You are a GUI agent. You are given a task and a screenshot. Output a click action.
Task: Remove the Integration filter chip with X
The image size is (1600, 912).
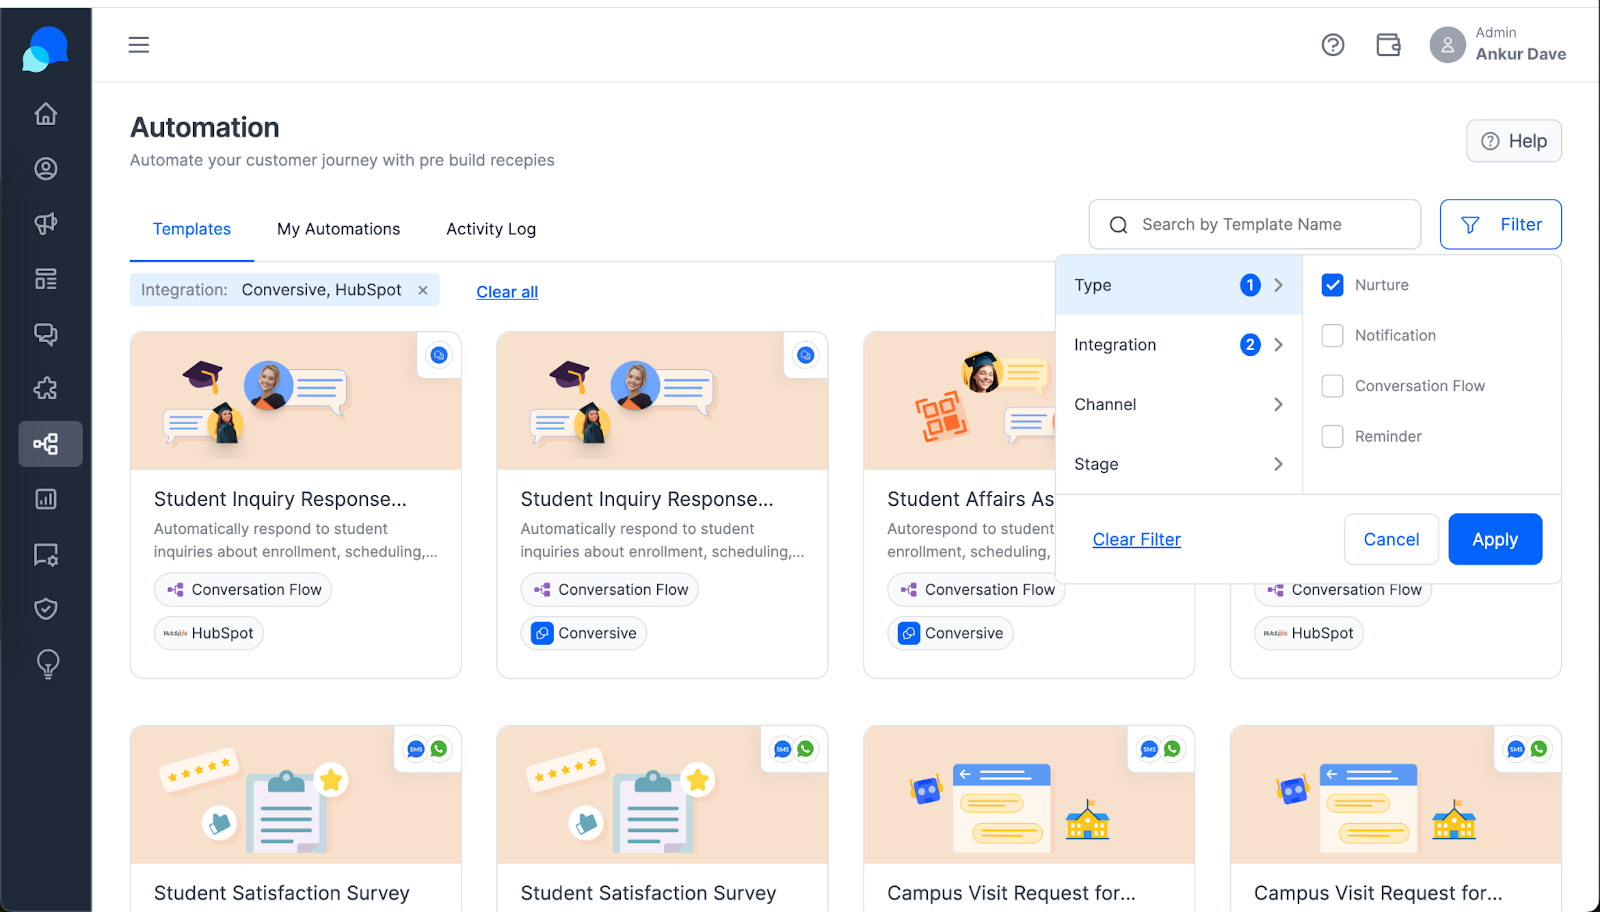coord(423,290)
